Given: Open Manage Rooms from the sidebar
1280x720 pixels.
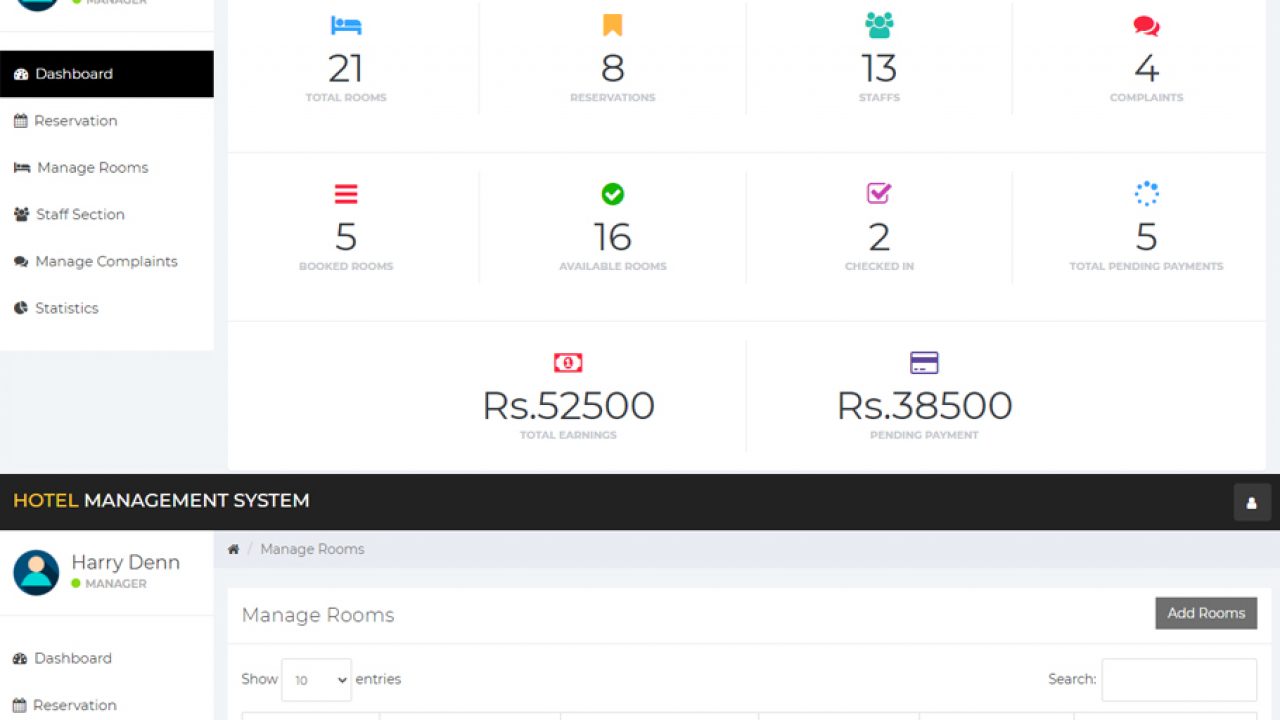Looking at the screenshot, I should click(x=92, y=168).
